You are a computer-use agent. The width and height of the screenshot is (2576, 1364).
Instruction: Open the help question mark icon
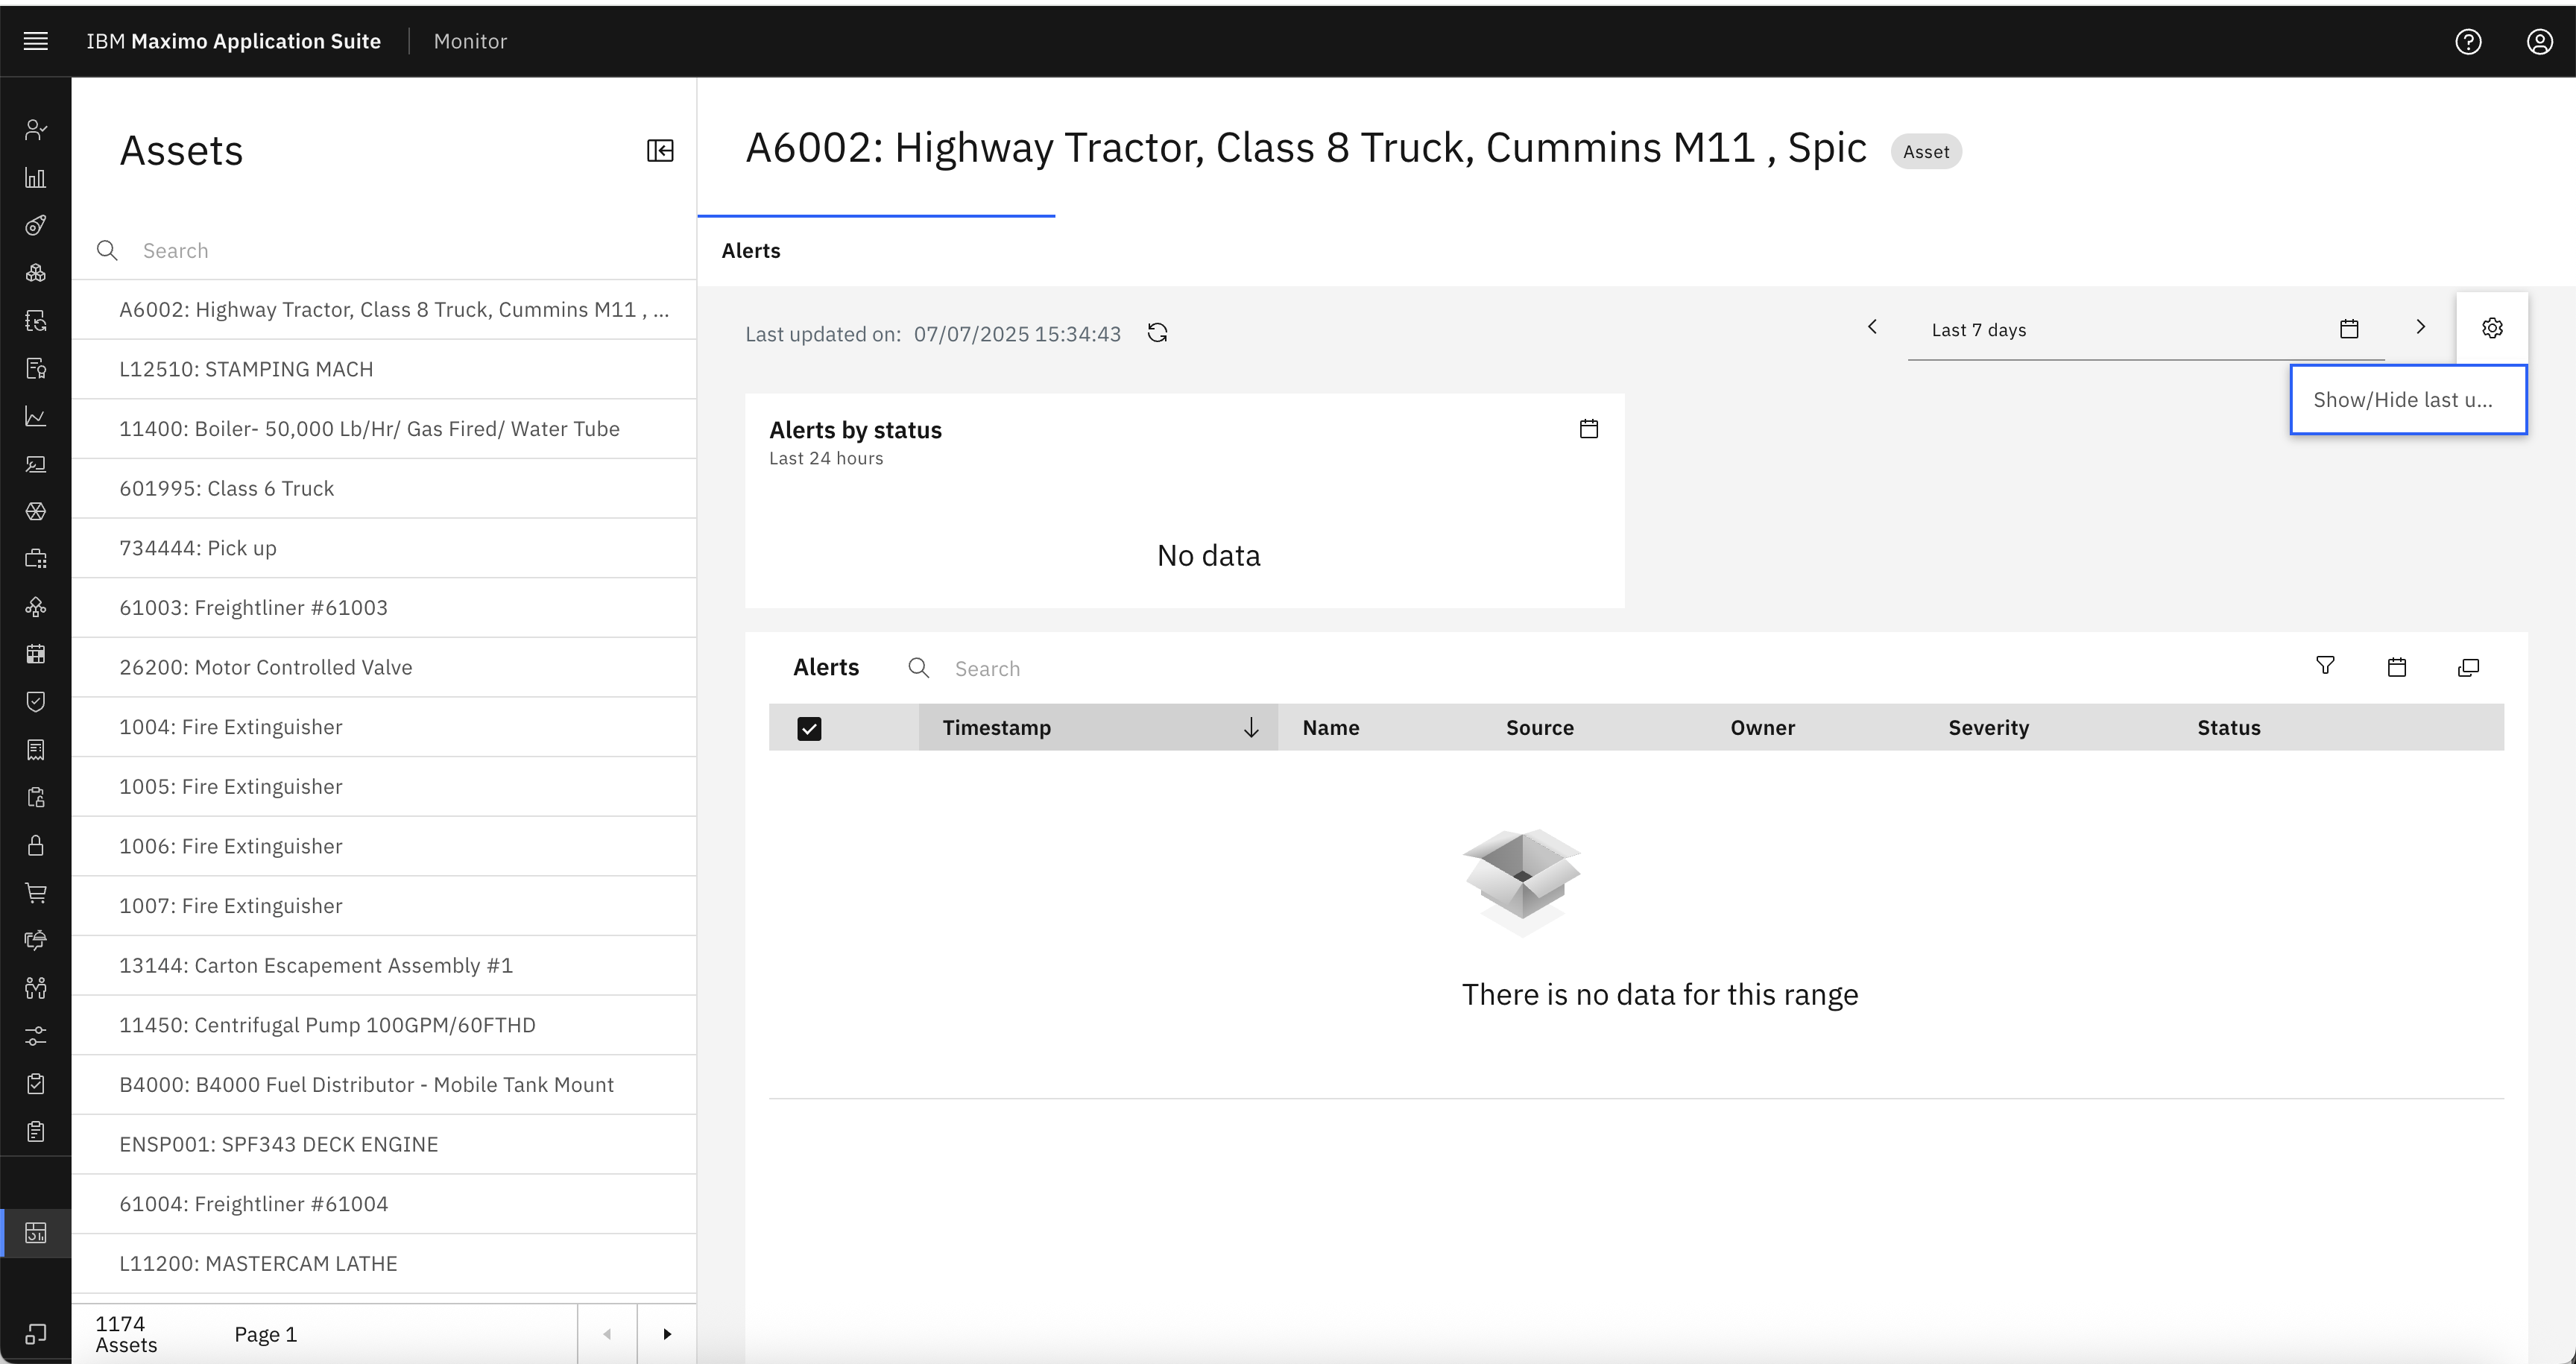point(2468,41)
